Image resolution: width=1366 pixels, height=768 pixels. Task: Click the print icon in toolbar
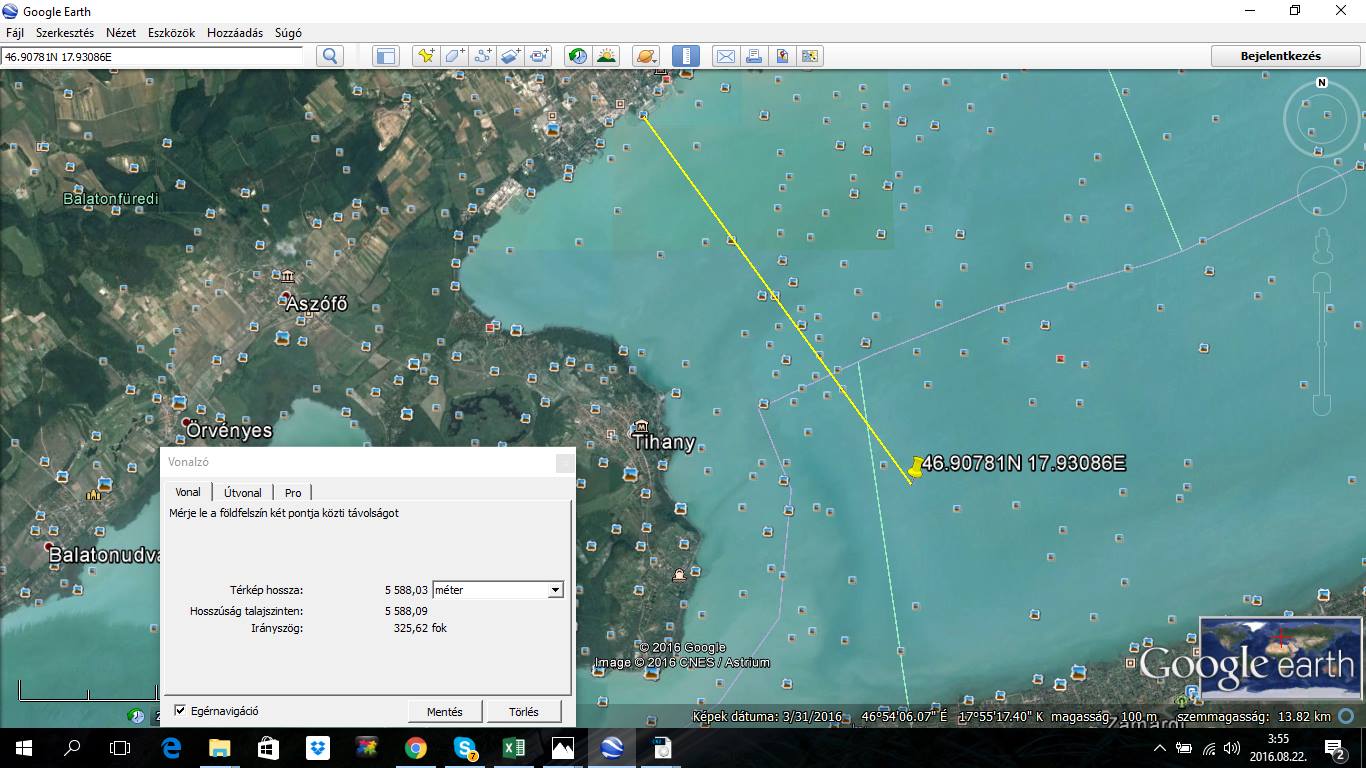pyautogui.click(x=754, y=56)
